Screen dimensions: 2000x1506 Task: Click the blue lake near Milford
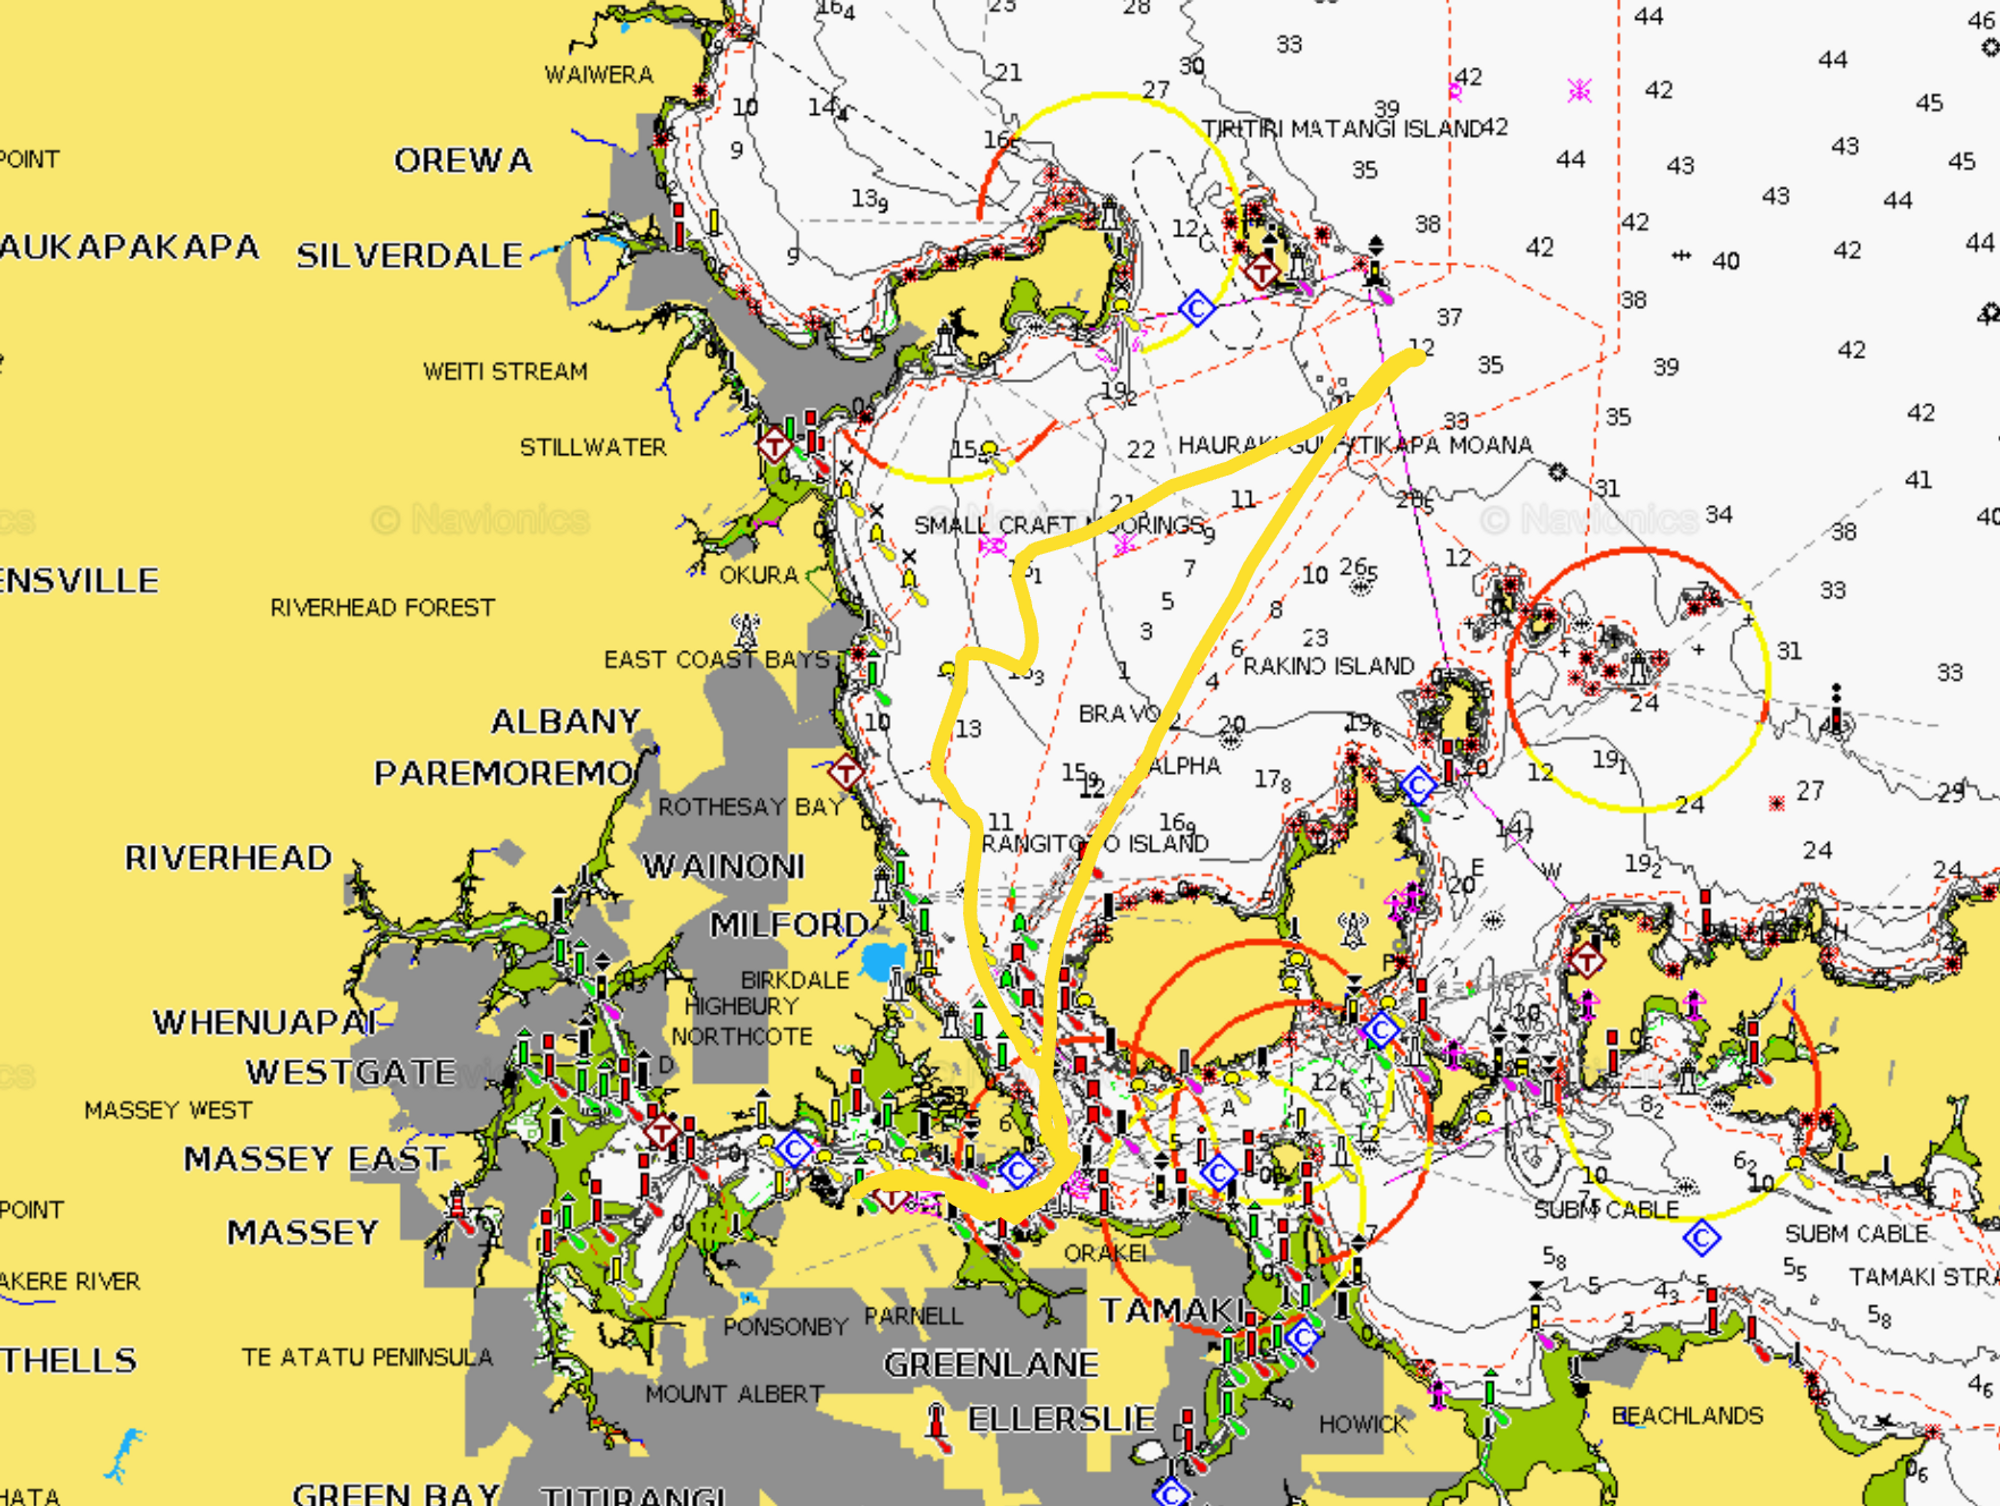click(882, 960)
